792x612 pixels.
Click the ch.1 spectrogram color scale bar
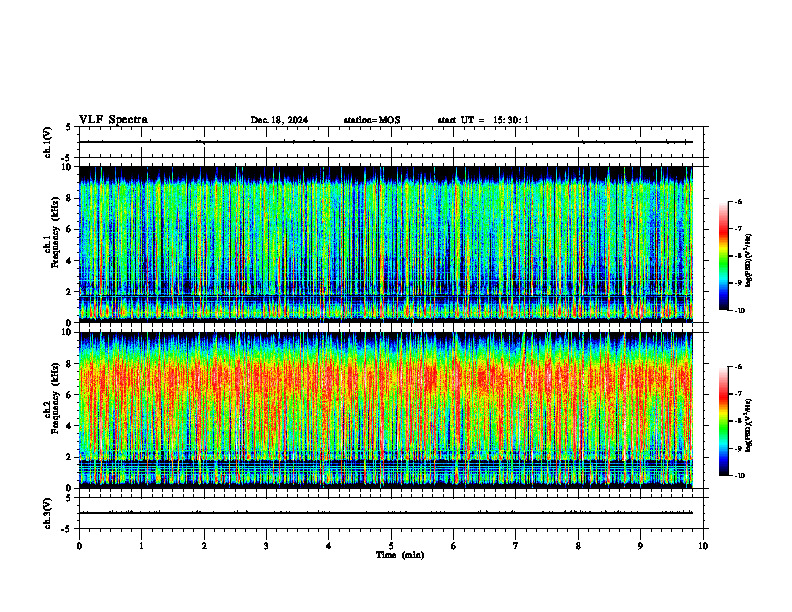(x=723, y=256)
